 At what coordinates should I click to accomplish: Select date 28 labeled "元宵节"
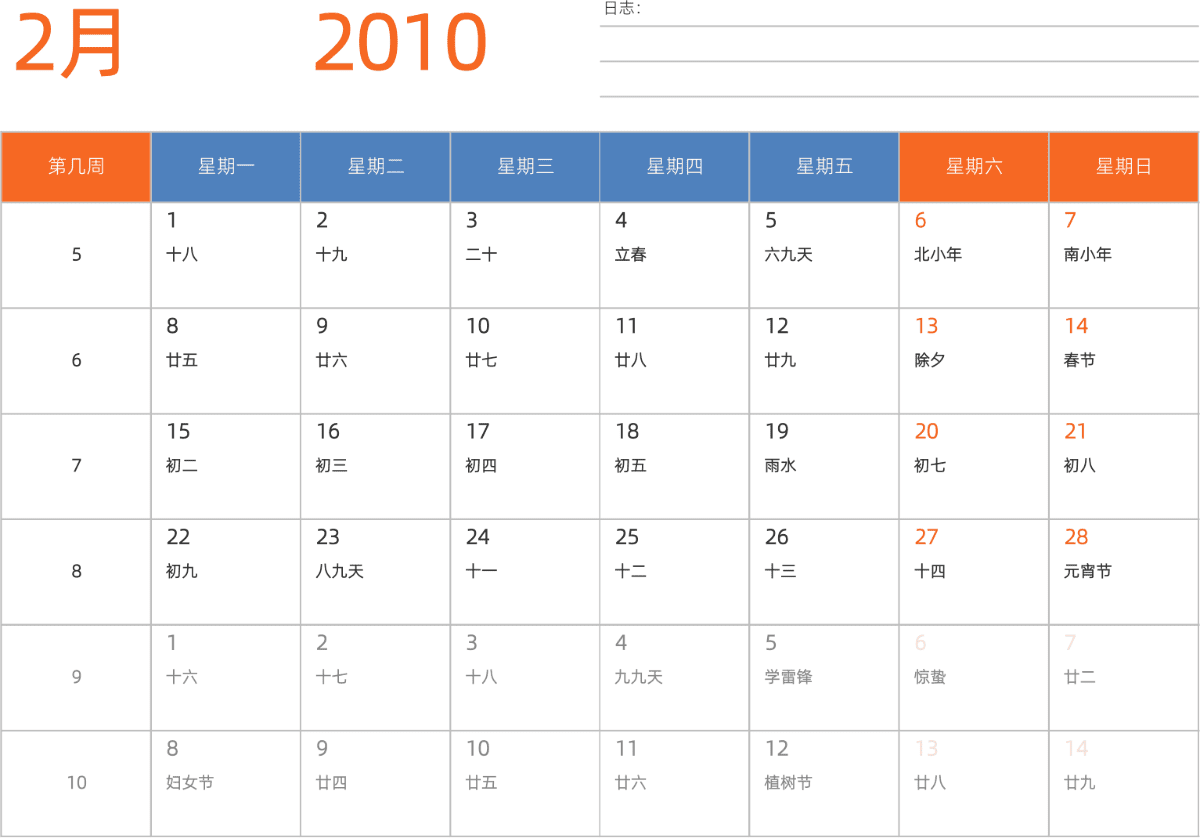click(1124, 572)
